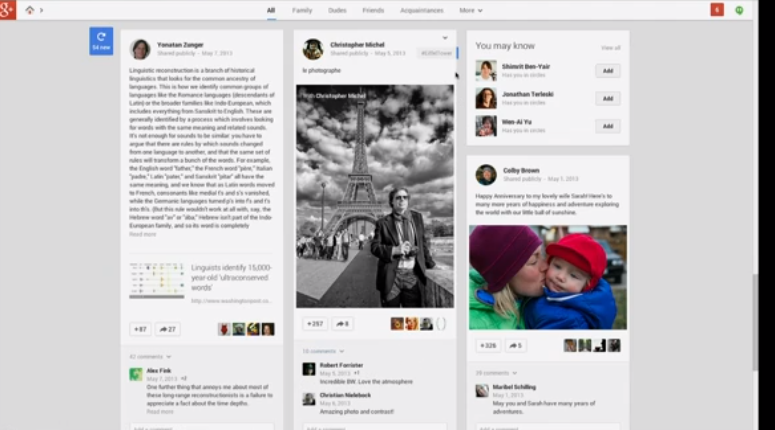Open the Washington Post article thumbnail
The width and height of the screenshot is (775, 430).
(x=157, y=280)
